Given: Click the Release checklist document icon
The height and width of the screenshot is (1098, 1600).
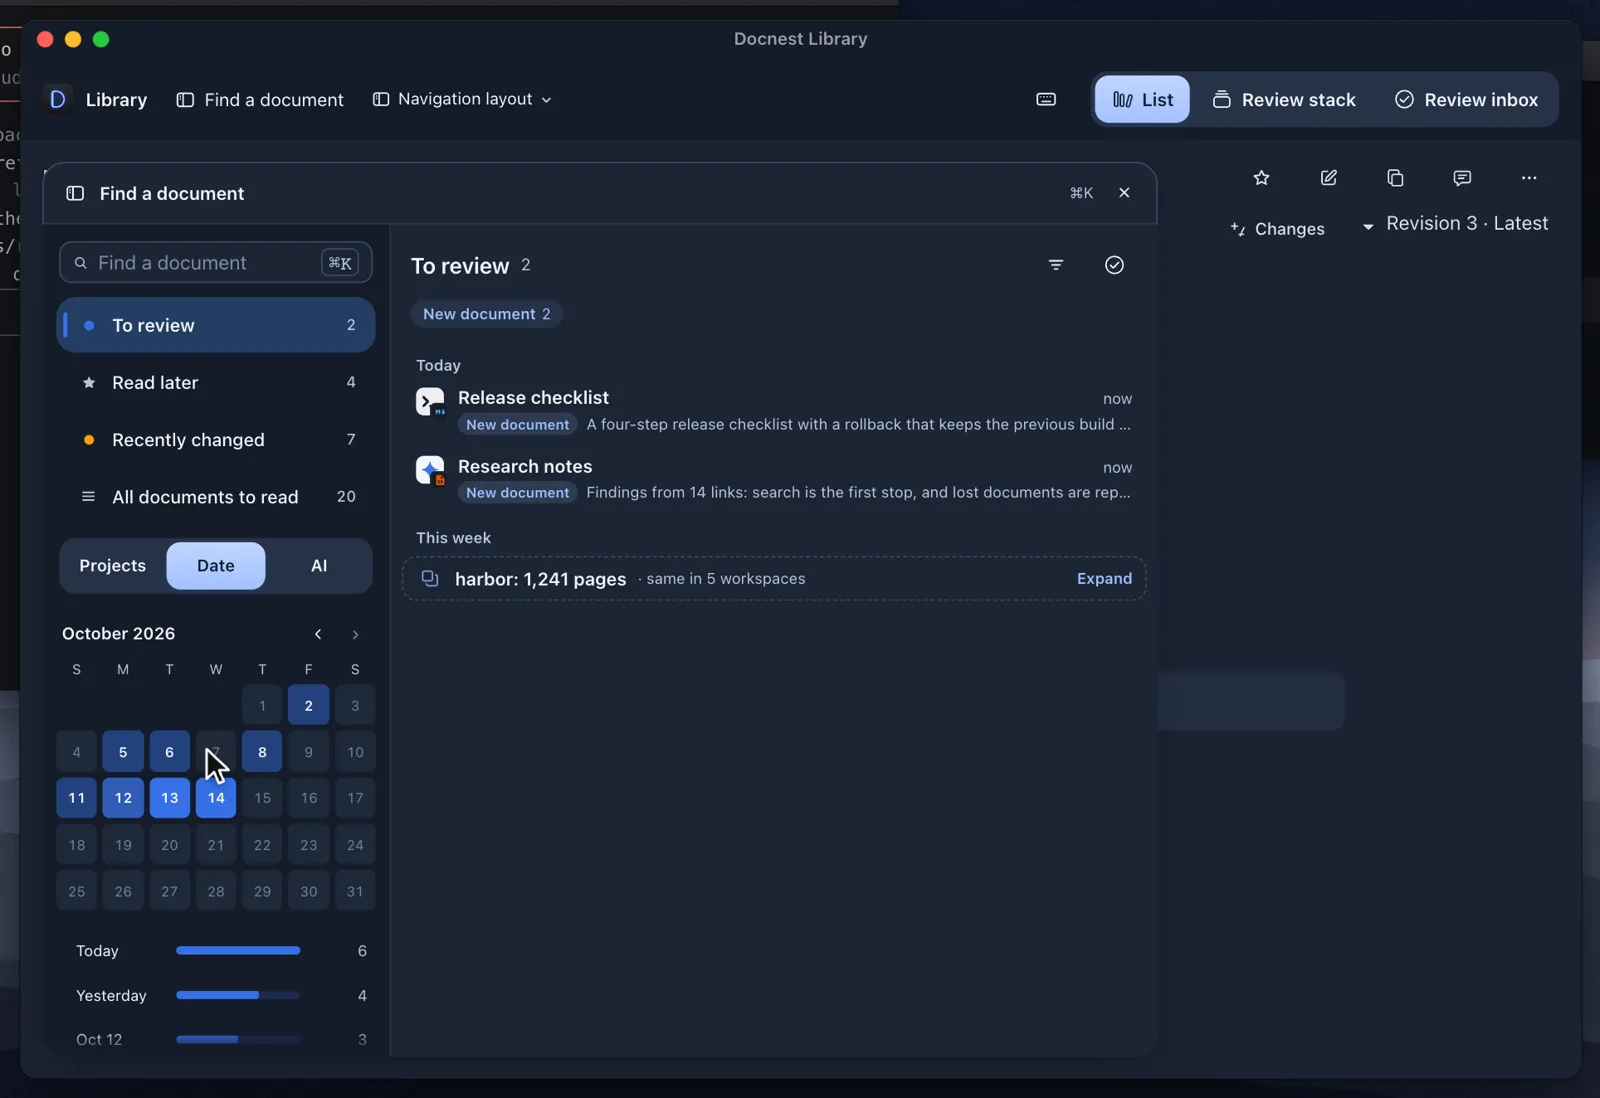Looking at the screenshot, I should 430,402.
